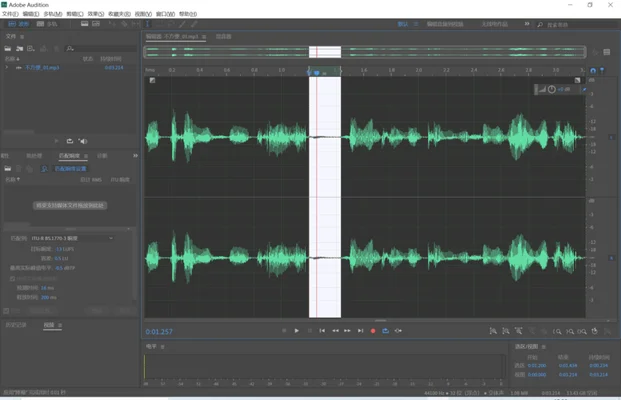Click the scan icon in Match Loudness panel
621x400 pixels.
pos(44,169)
